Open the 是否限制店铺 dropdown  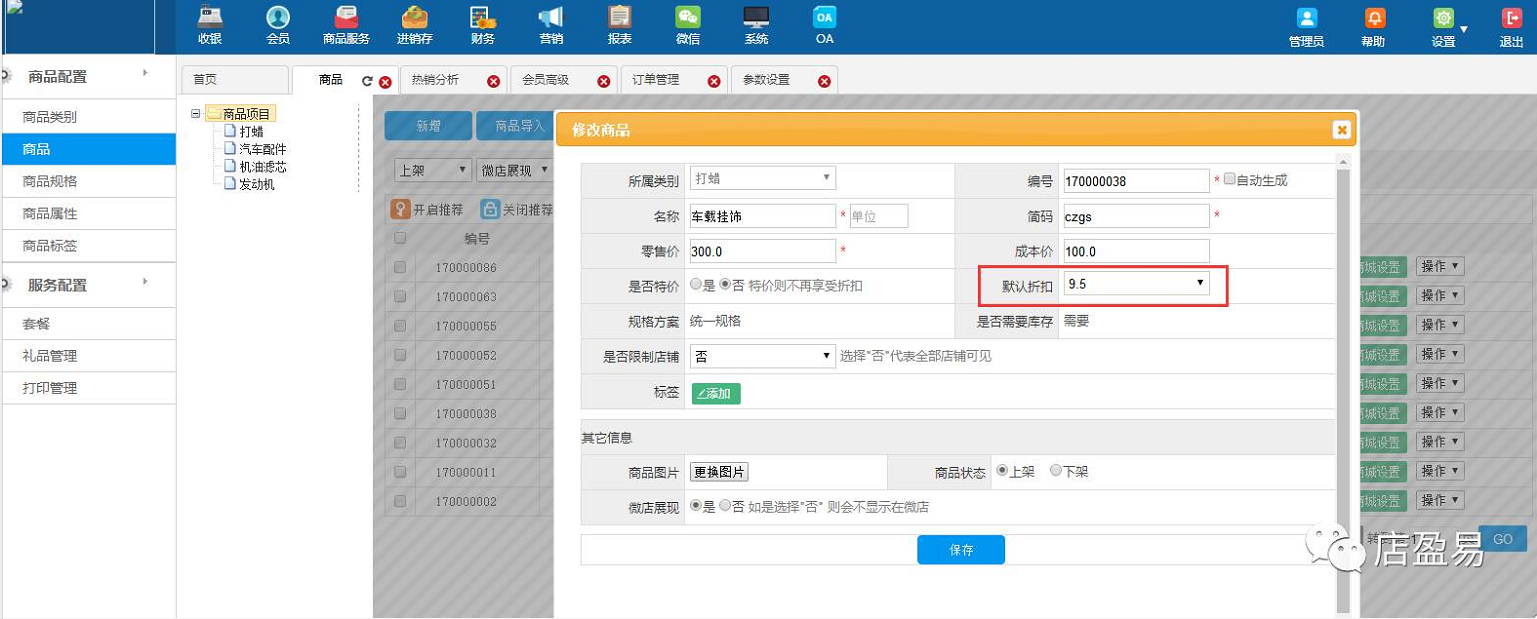pos(763,356)
